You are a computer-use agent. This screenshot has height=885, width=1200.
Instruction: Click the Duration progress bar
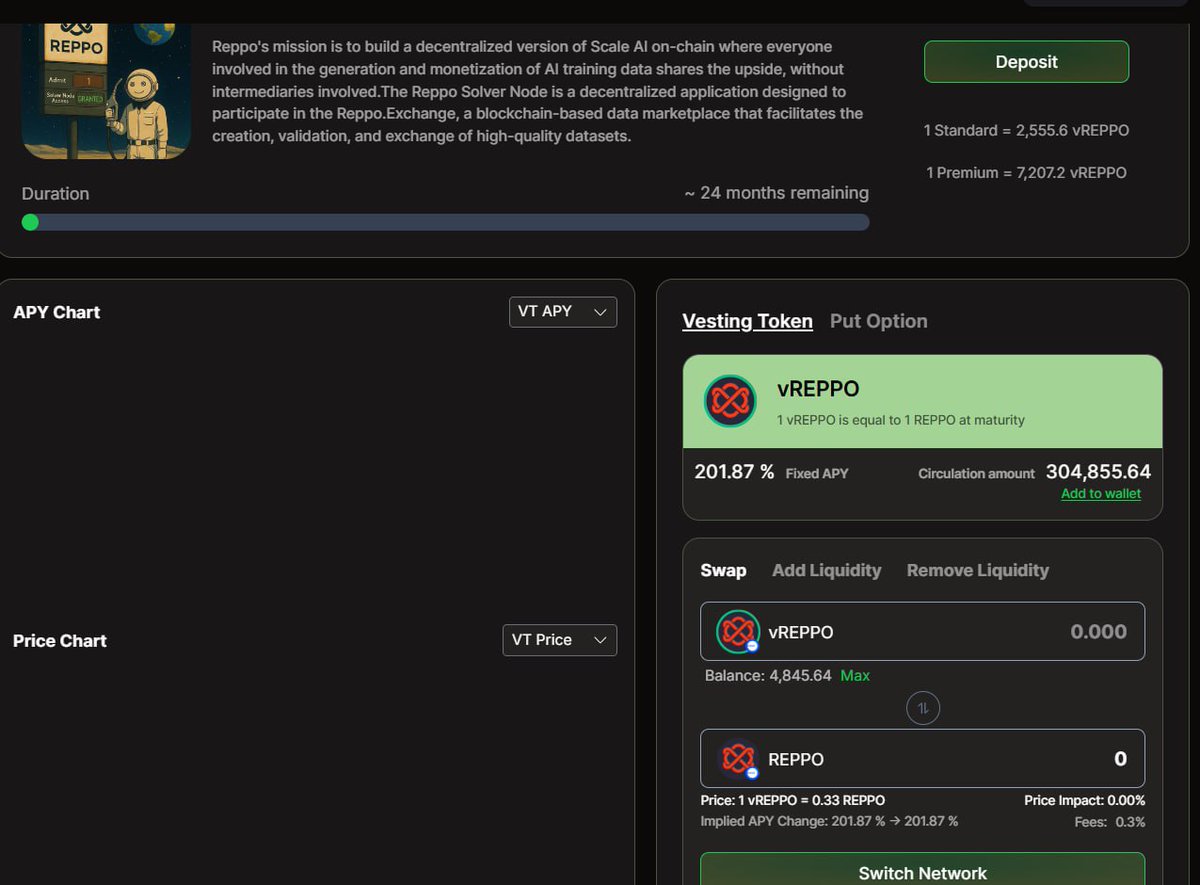(x=445, y=222)
